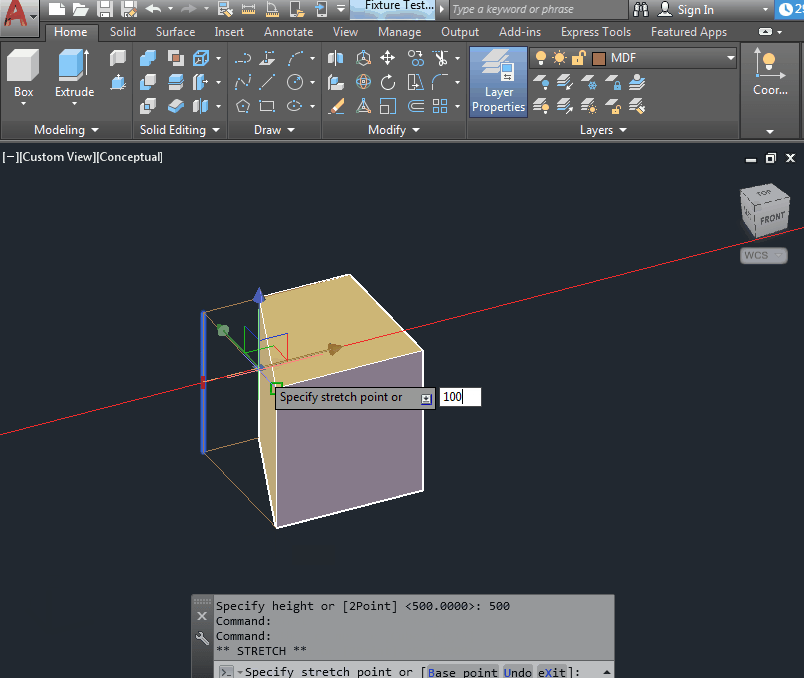The image size is (804, 678).
Task: Select the Rectangle draw tool
Action: pyautogui.click(x=267, y=106)
